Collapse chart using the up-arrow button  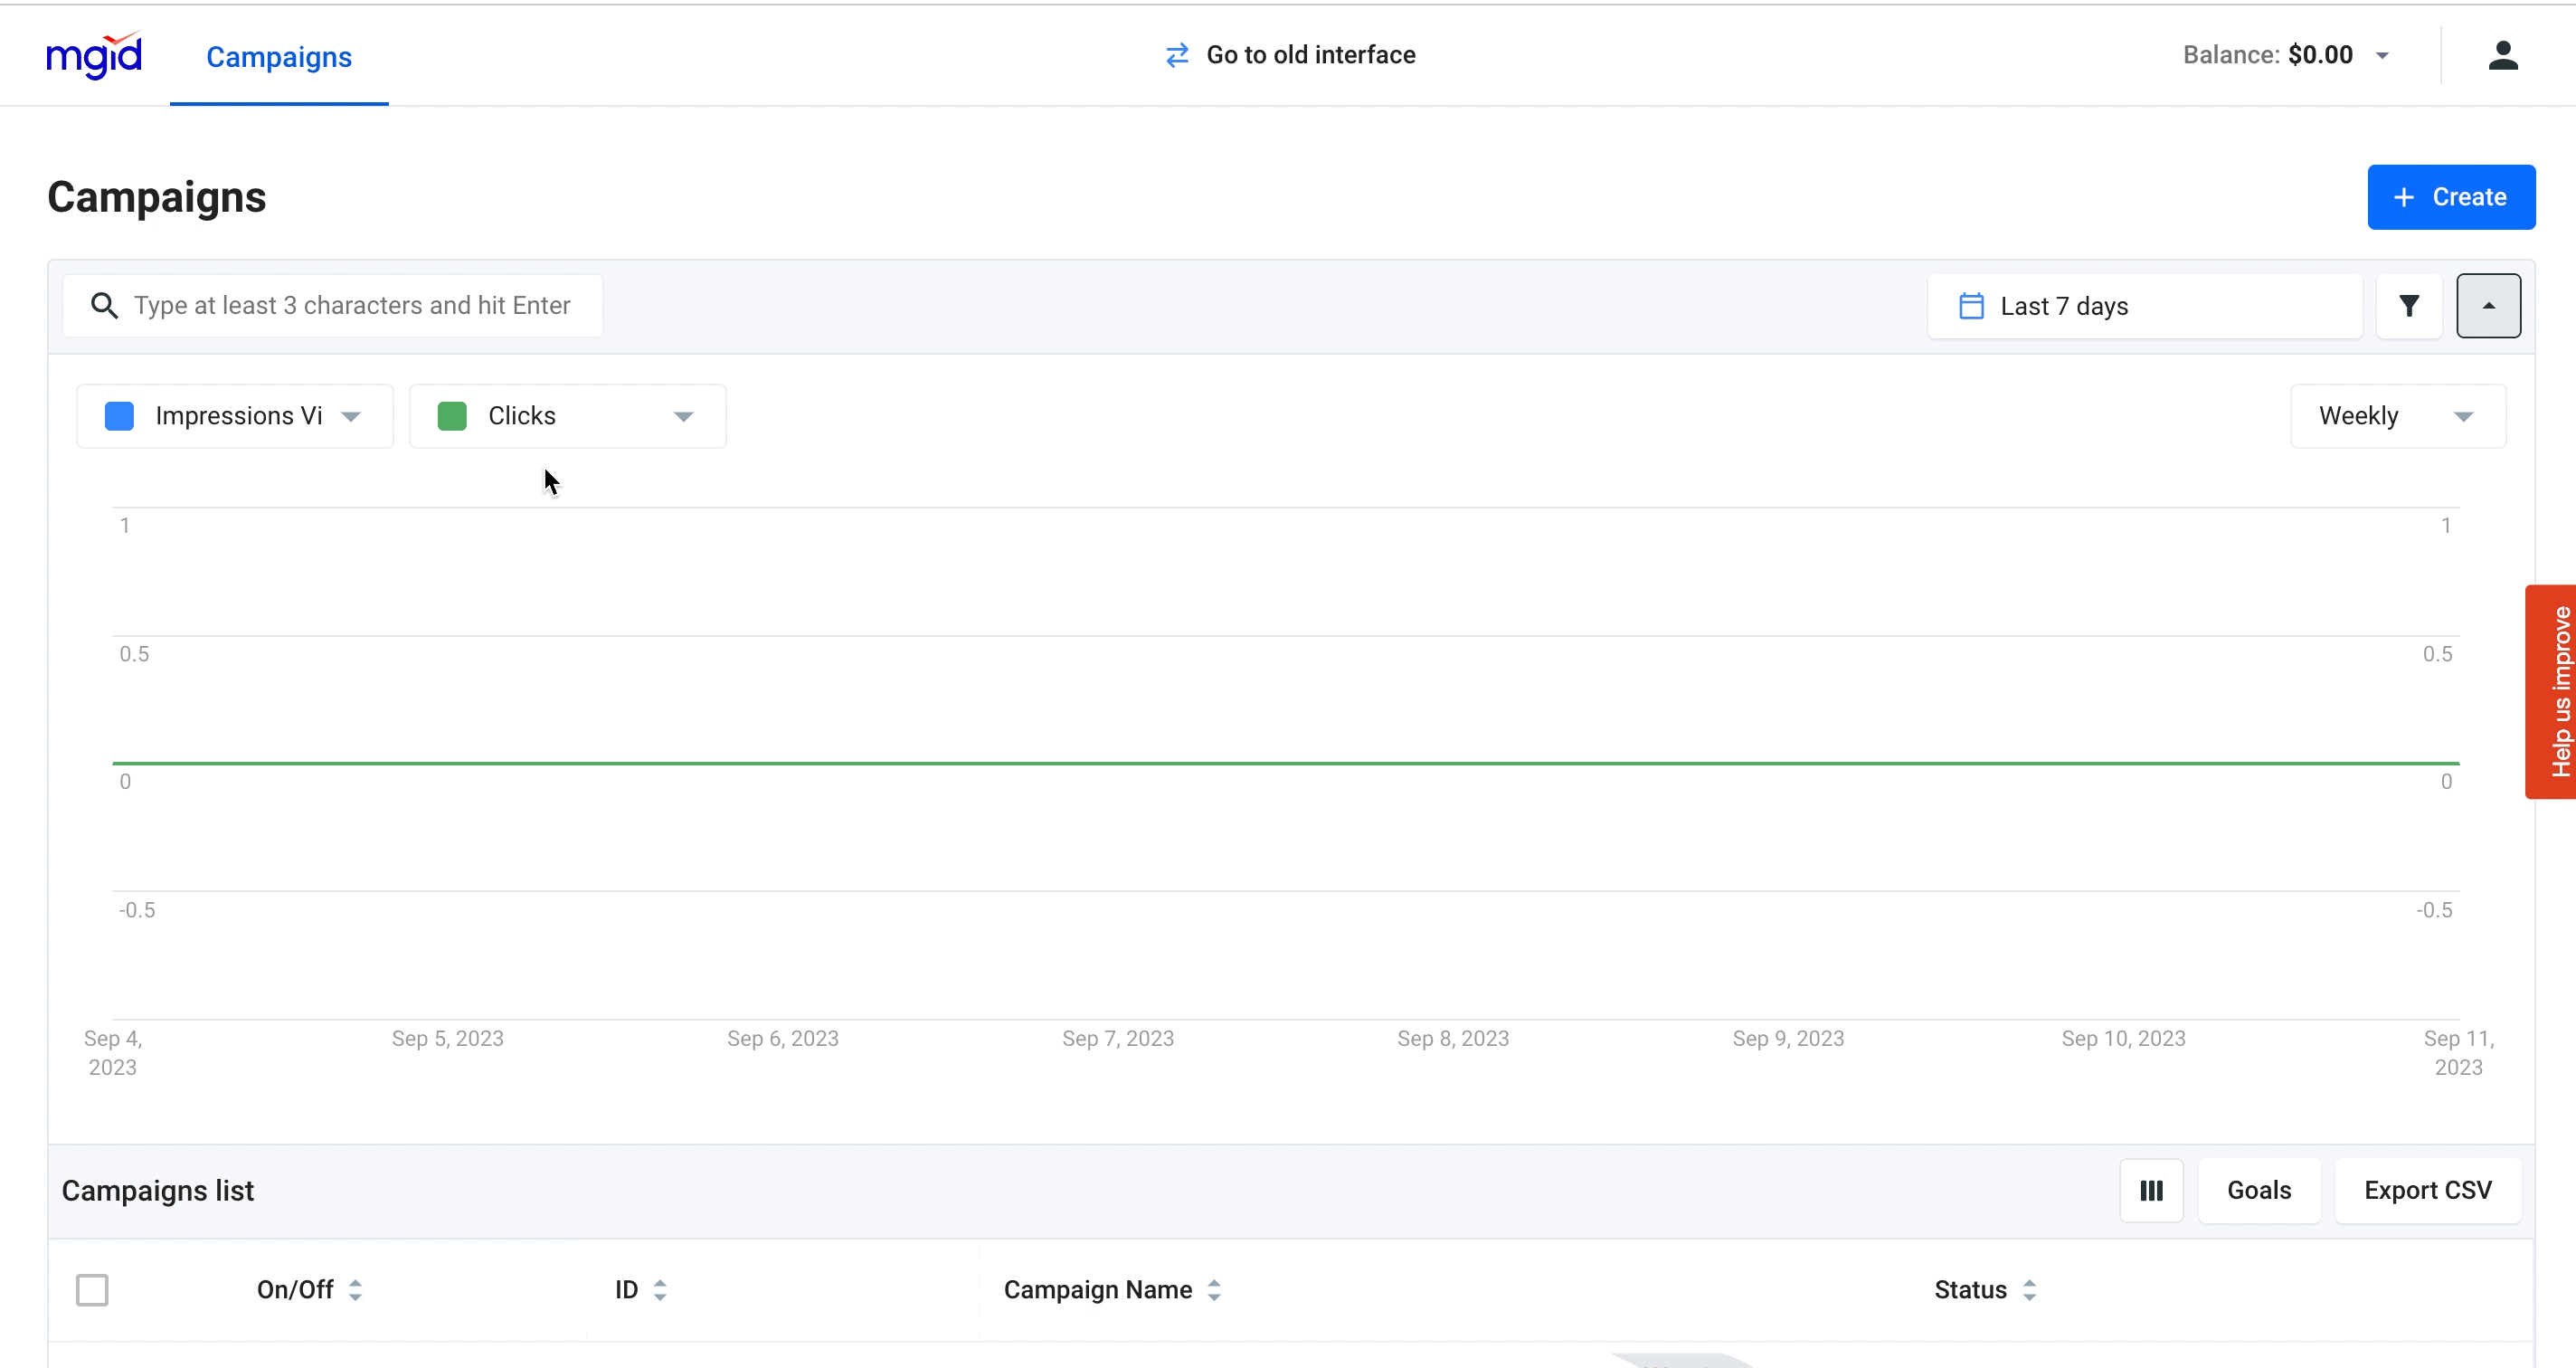[x=2488, y=306]
